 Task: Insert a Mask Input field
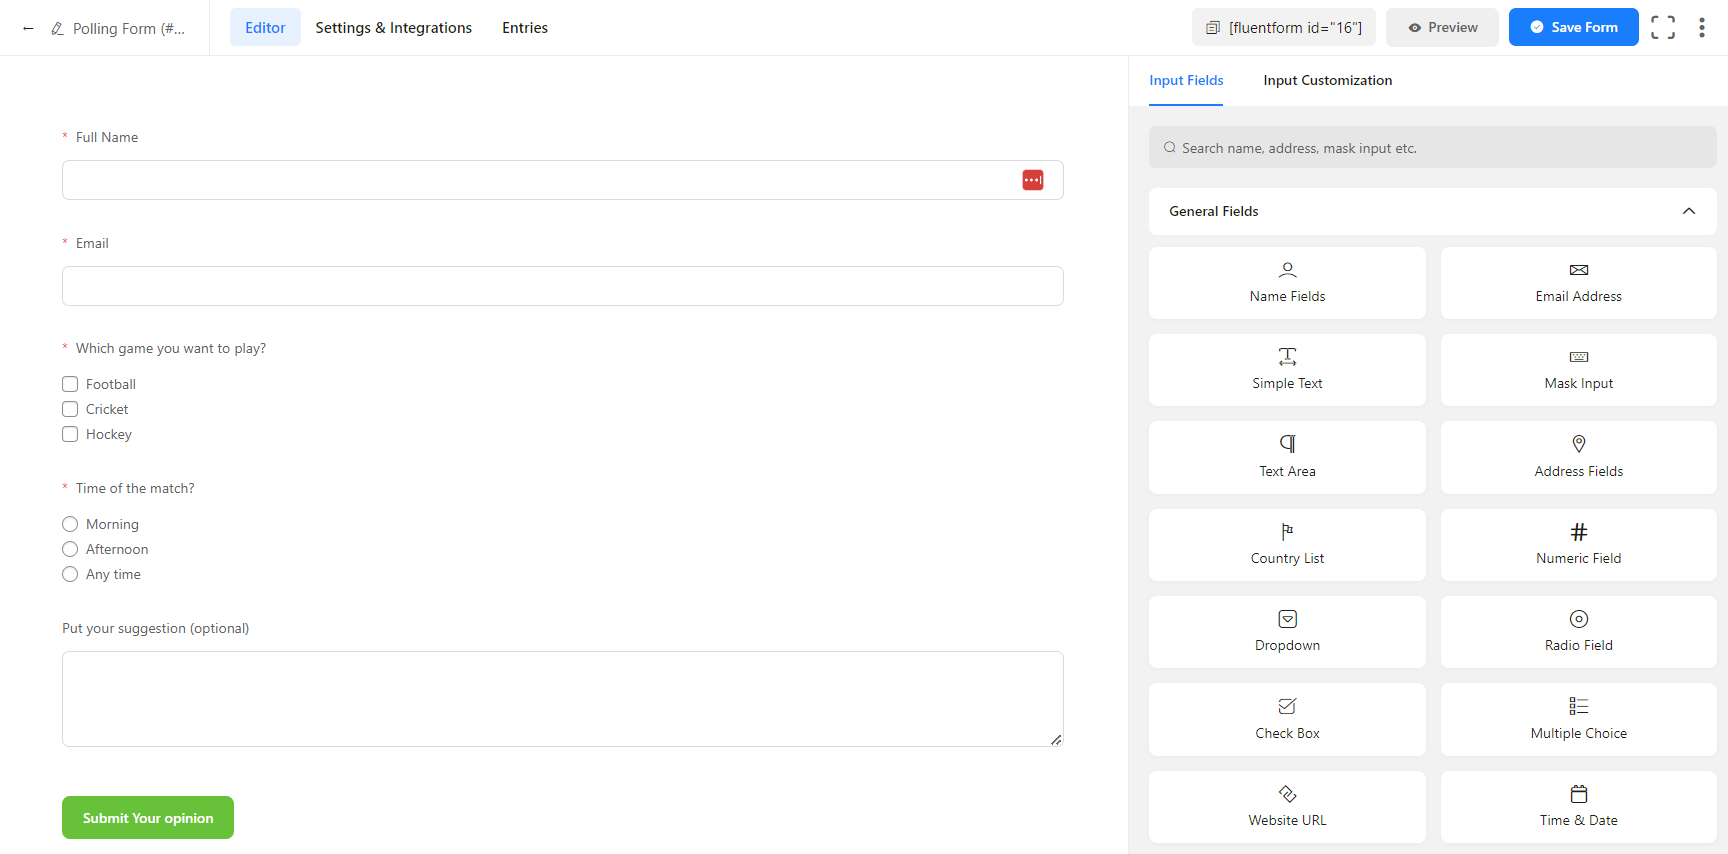(1578, 370)
